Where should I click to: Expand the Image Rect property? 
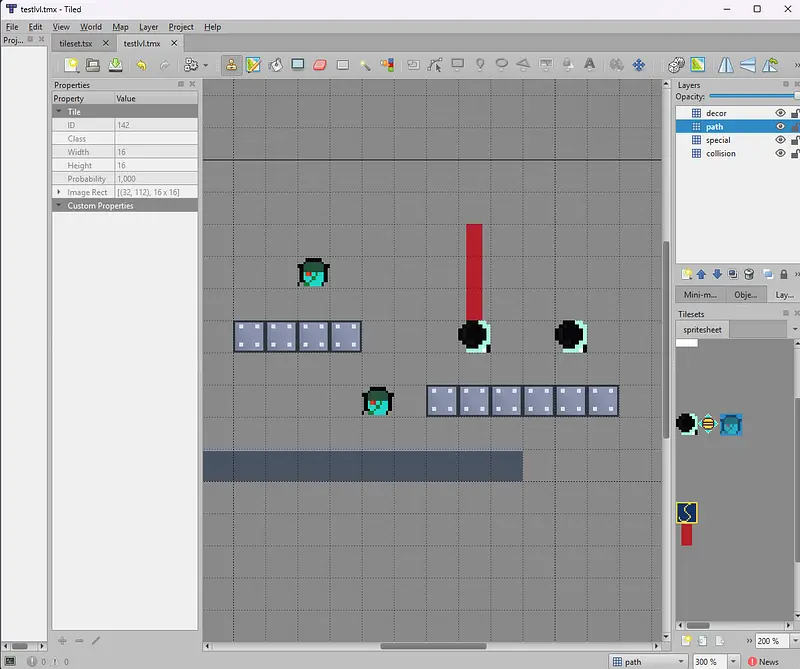click(x=59, y=192)
